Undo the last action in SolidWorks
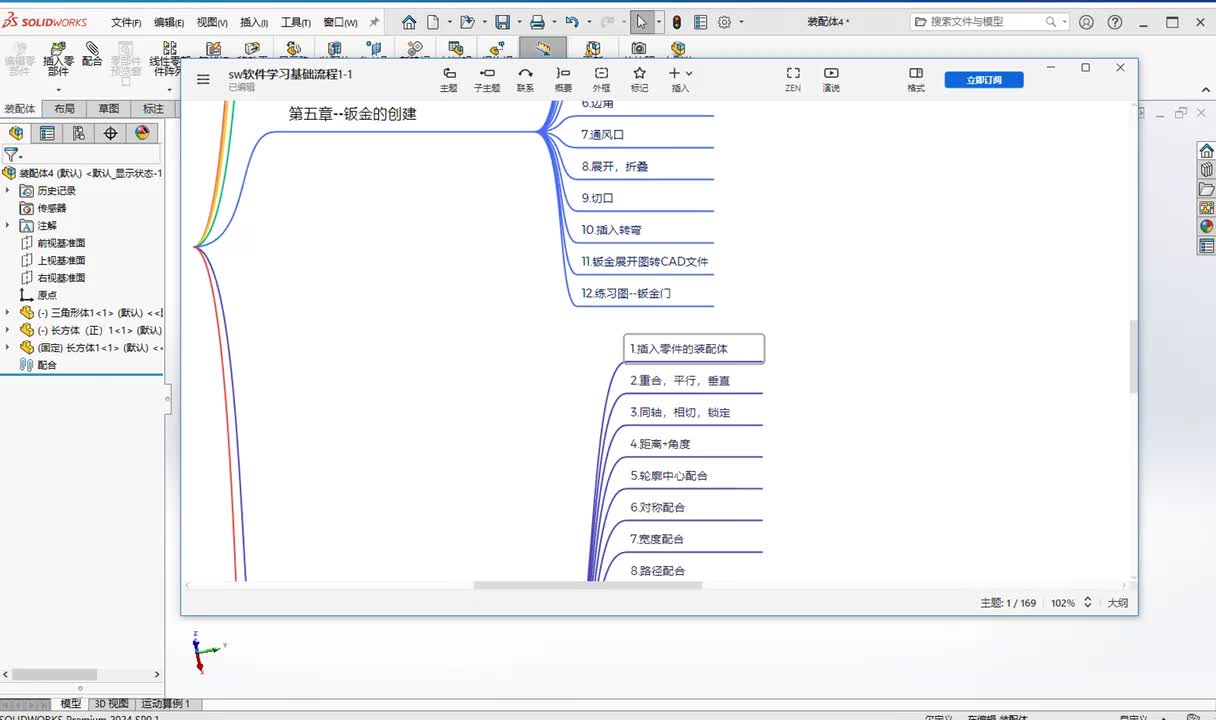 (x=571, y=22)
